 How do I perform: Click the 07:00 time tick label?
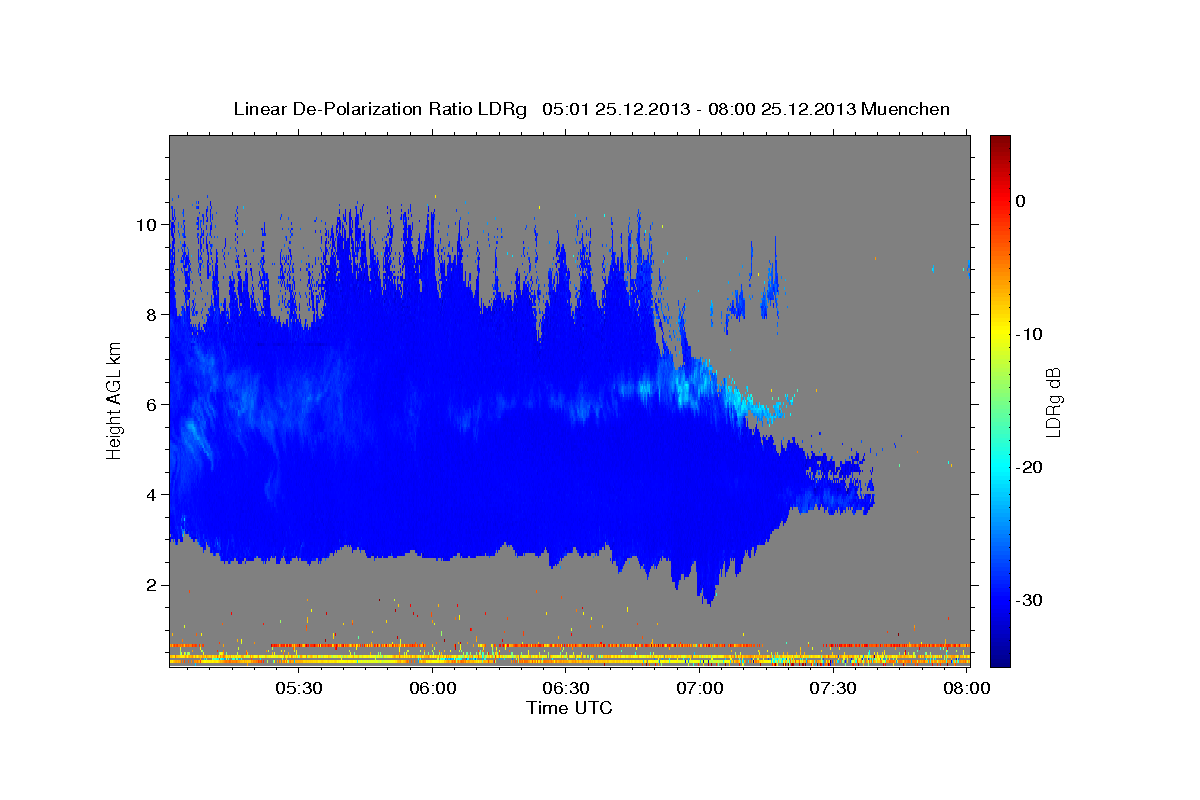pos(700,689)
